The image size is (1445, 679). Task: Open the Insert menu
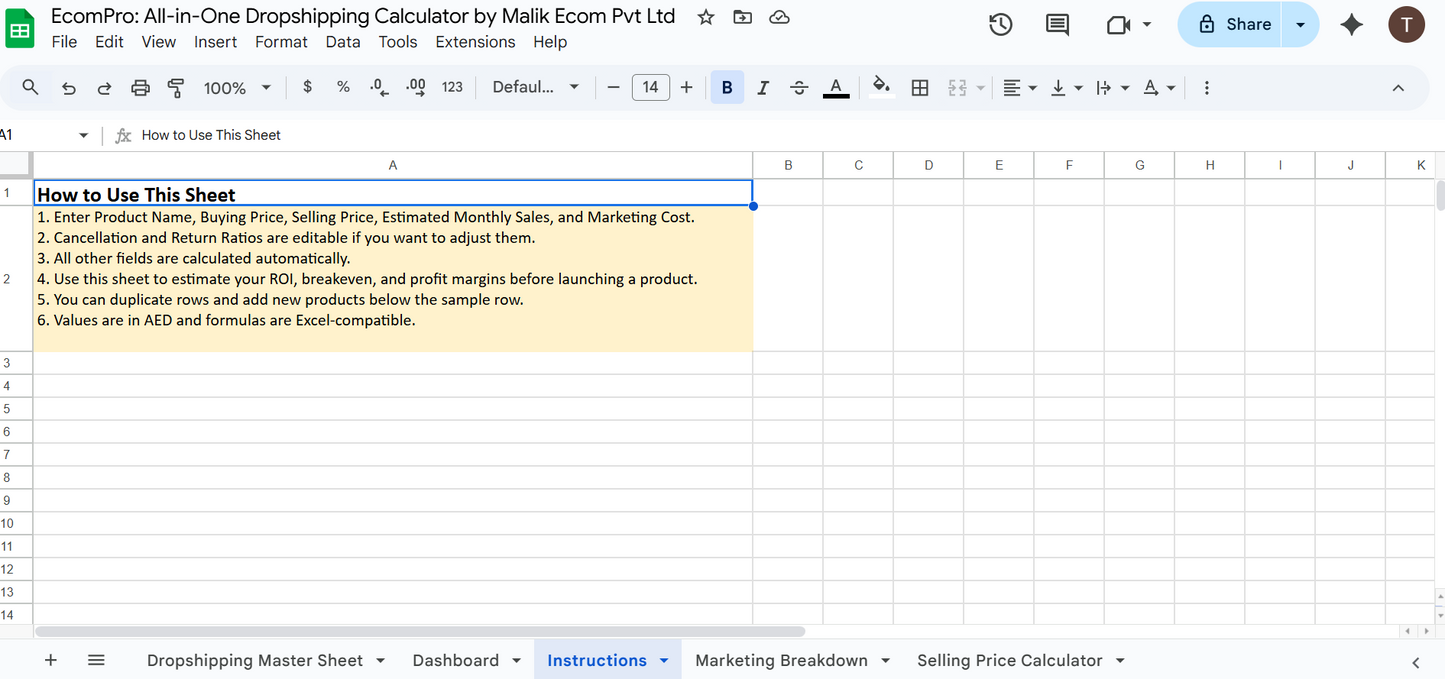(x=215, y=42)
